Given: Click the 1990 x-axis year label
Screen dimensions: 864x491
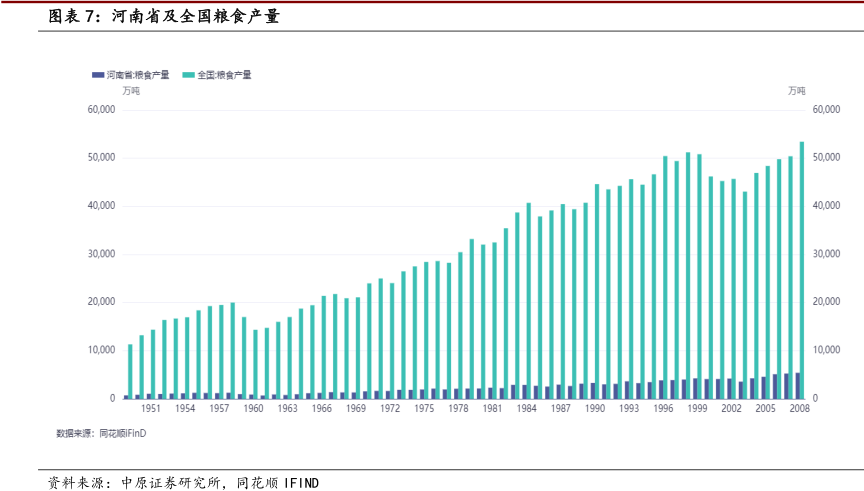Looking at the screenshot, I should tap(595, 409).
